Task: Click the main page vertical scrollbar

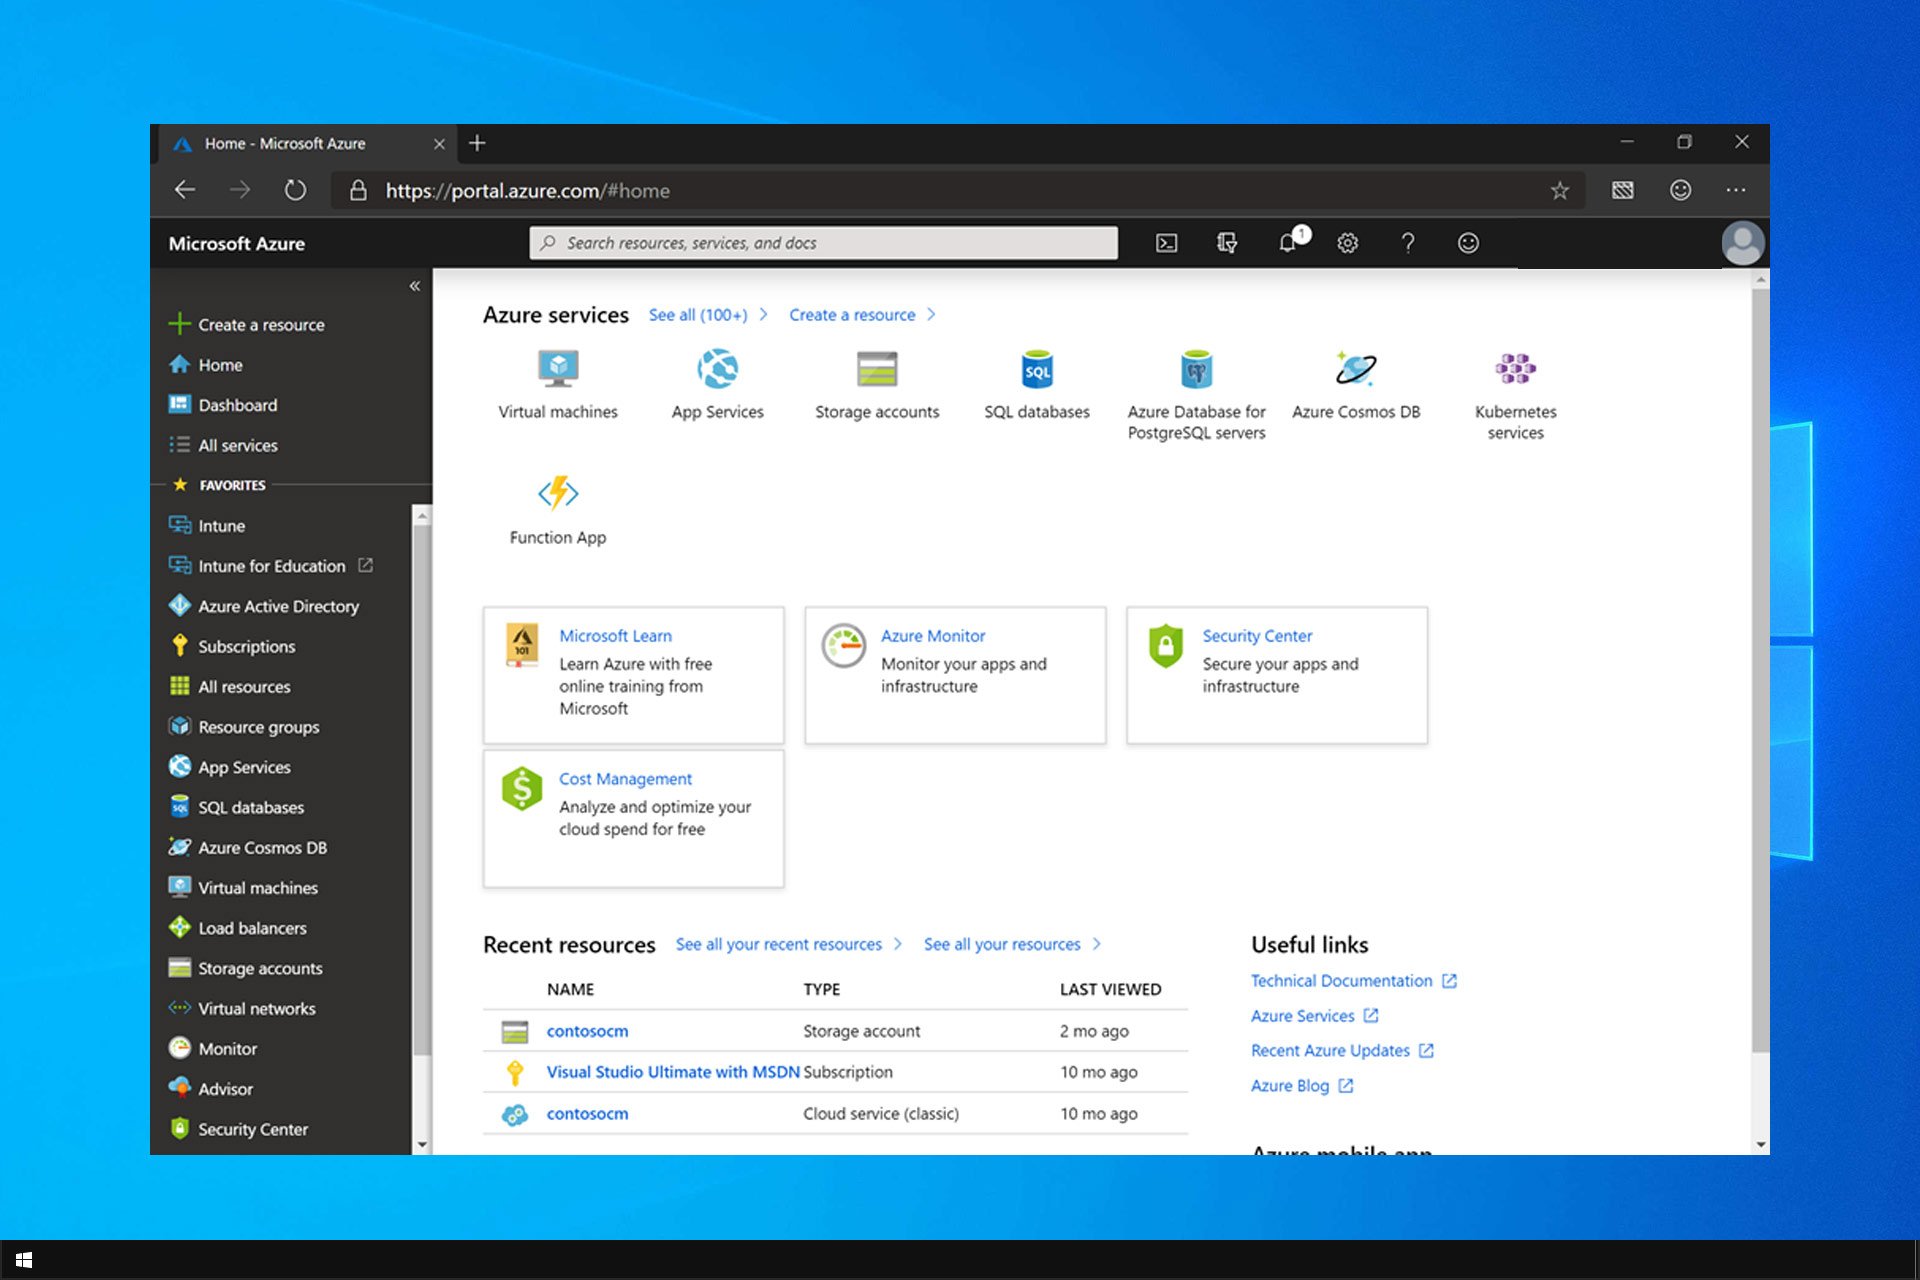Action: coord(1760,670)
